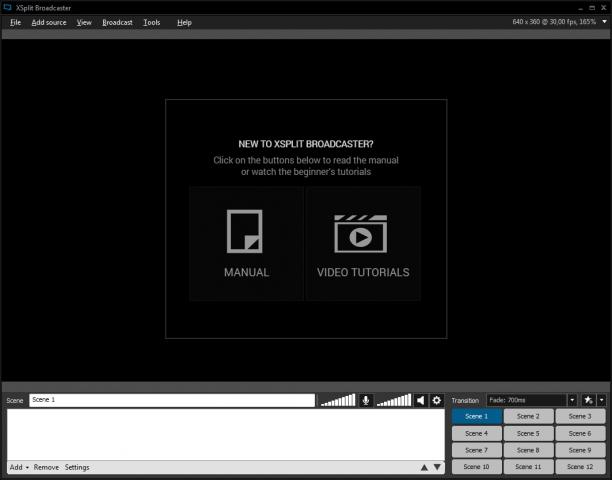Switch to Scene 6
This screenshot has width=612, height=480.
[580, 434]
